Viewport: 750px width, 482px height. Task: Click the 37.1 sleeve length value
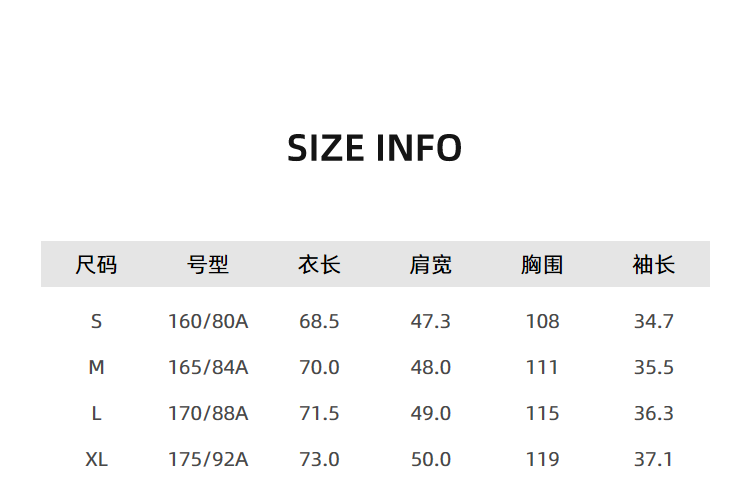(654, 459)
